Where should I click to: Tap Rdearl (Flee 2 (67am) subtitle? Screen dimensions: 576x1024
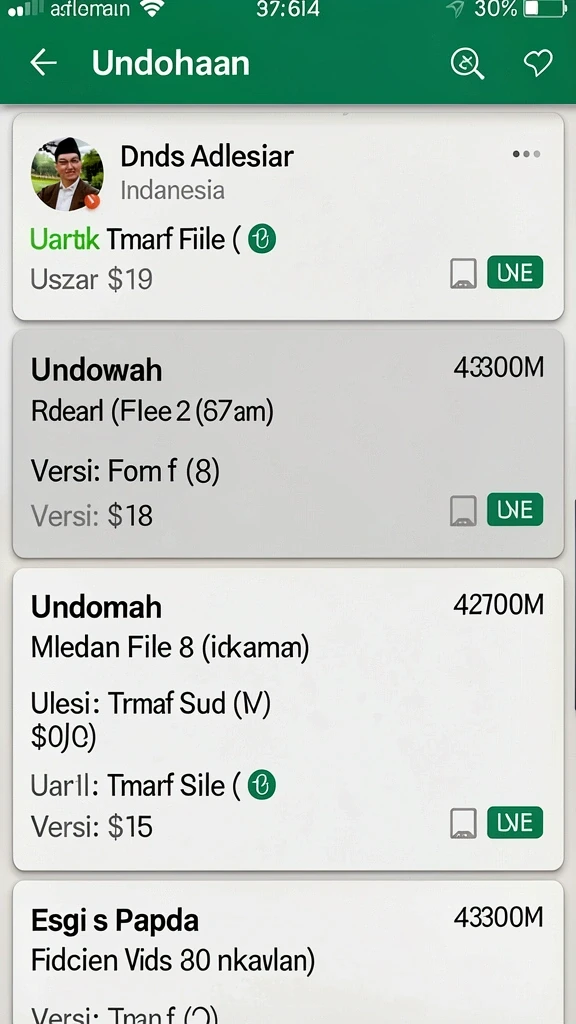tap(152, 411)
